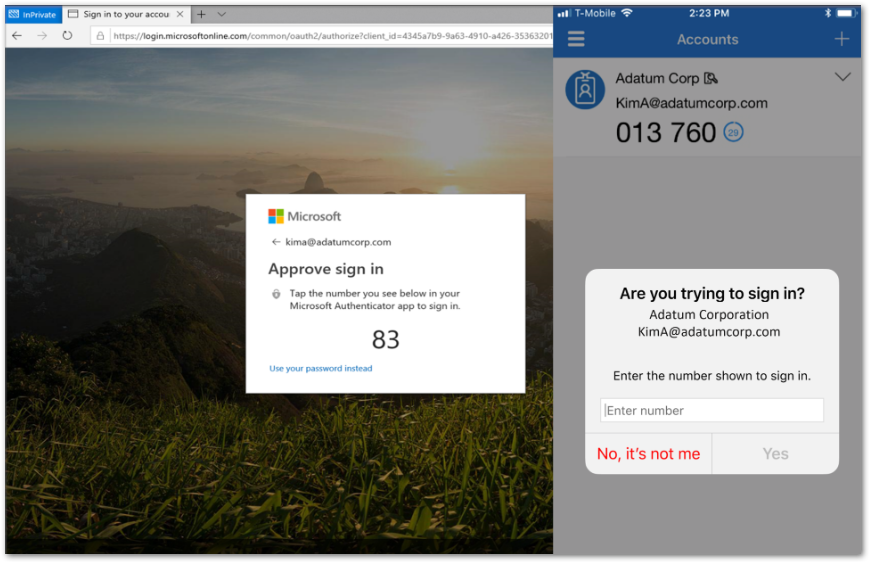Tap the battery status icon
Screen dimensions: 870x563
tap(847, 13)
